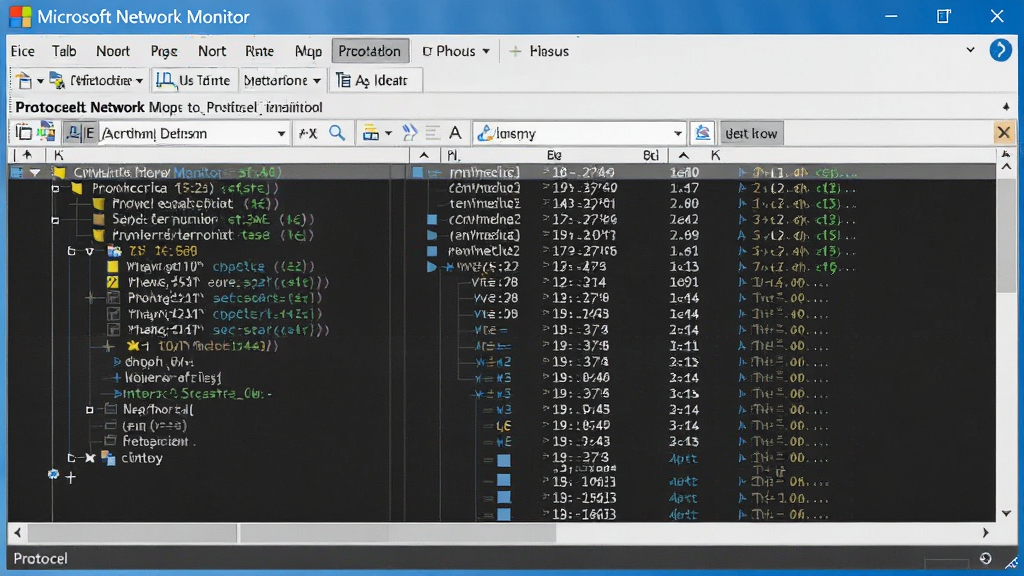The image size is (1024, 576).
Task: Sort by the Ee column header
Action: [554, 155]
